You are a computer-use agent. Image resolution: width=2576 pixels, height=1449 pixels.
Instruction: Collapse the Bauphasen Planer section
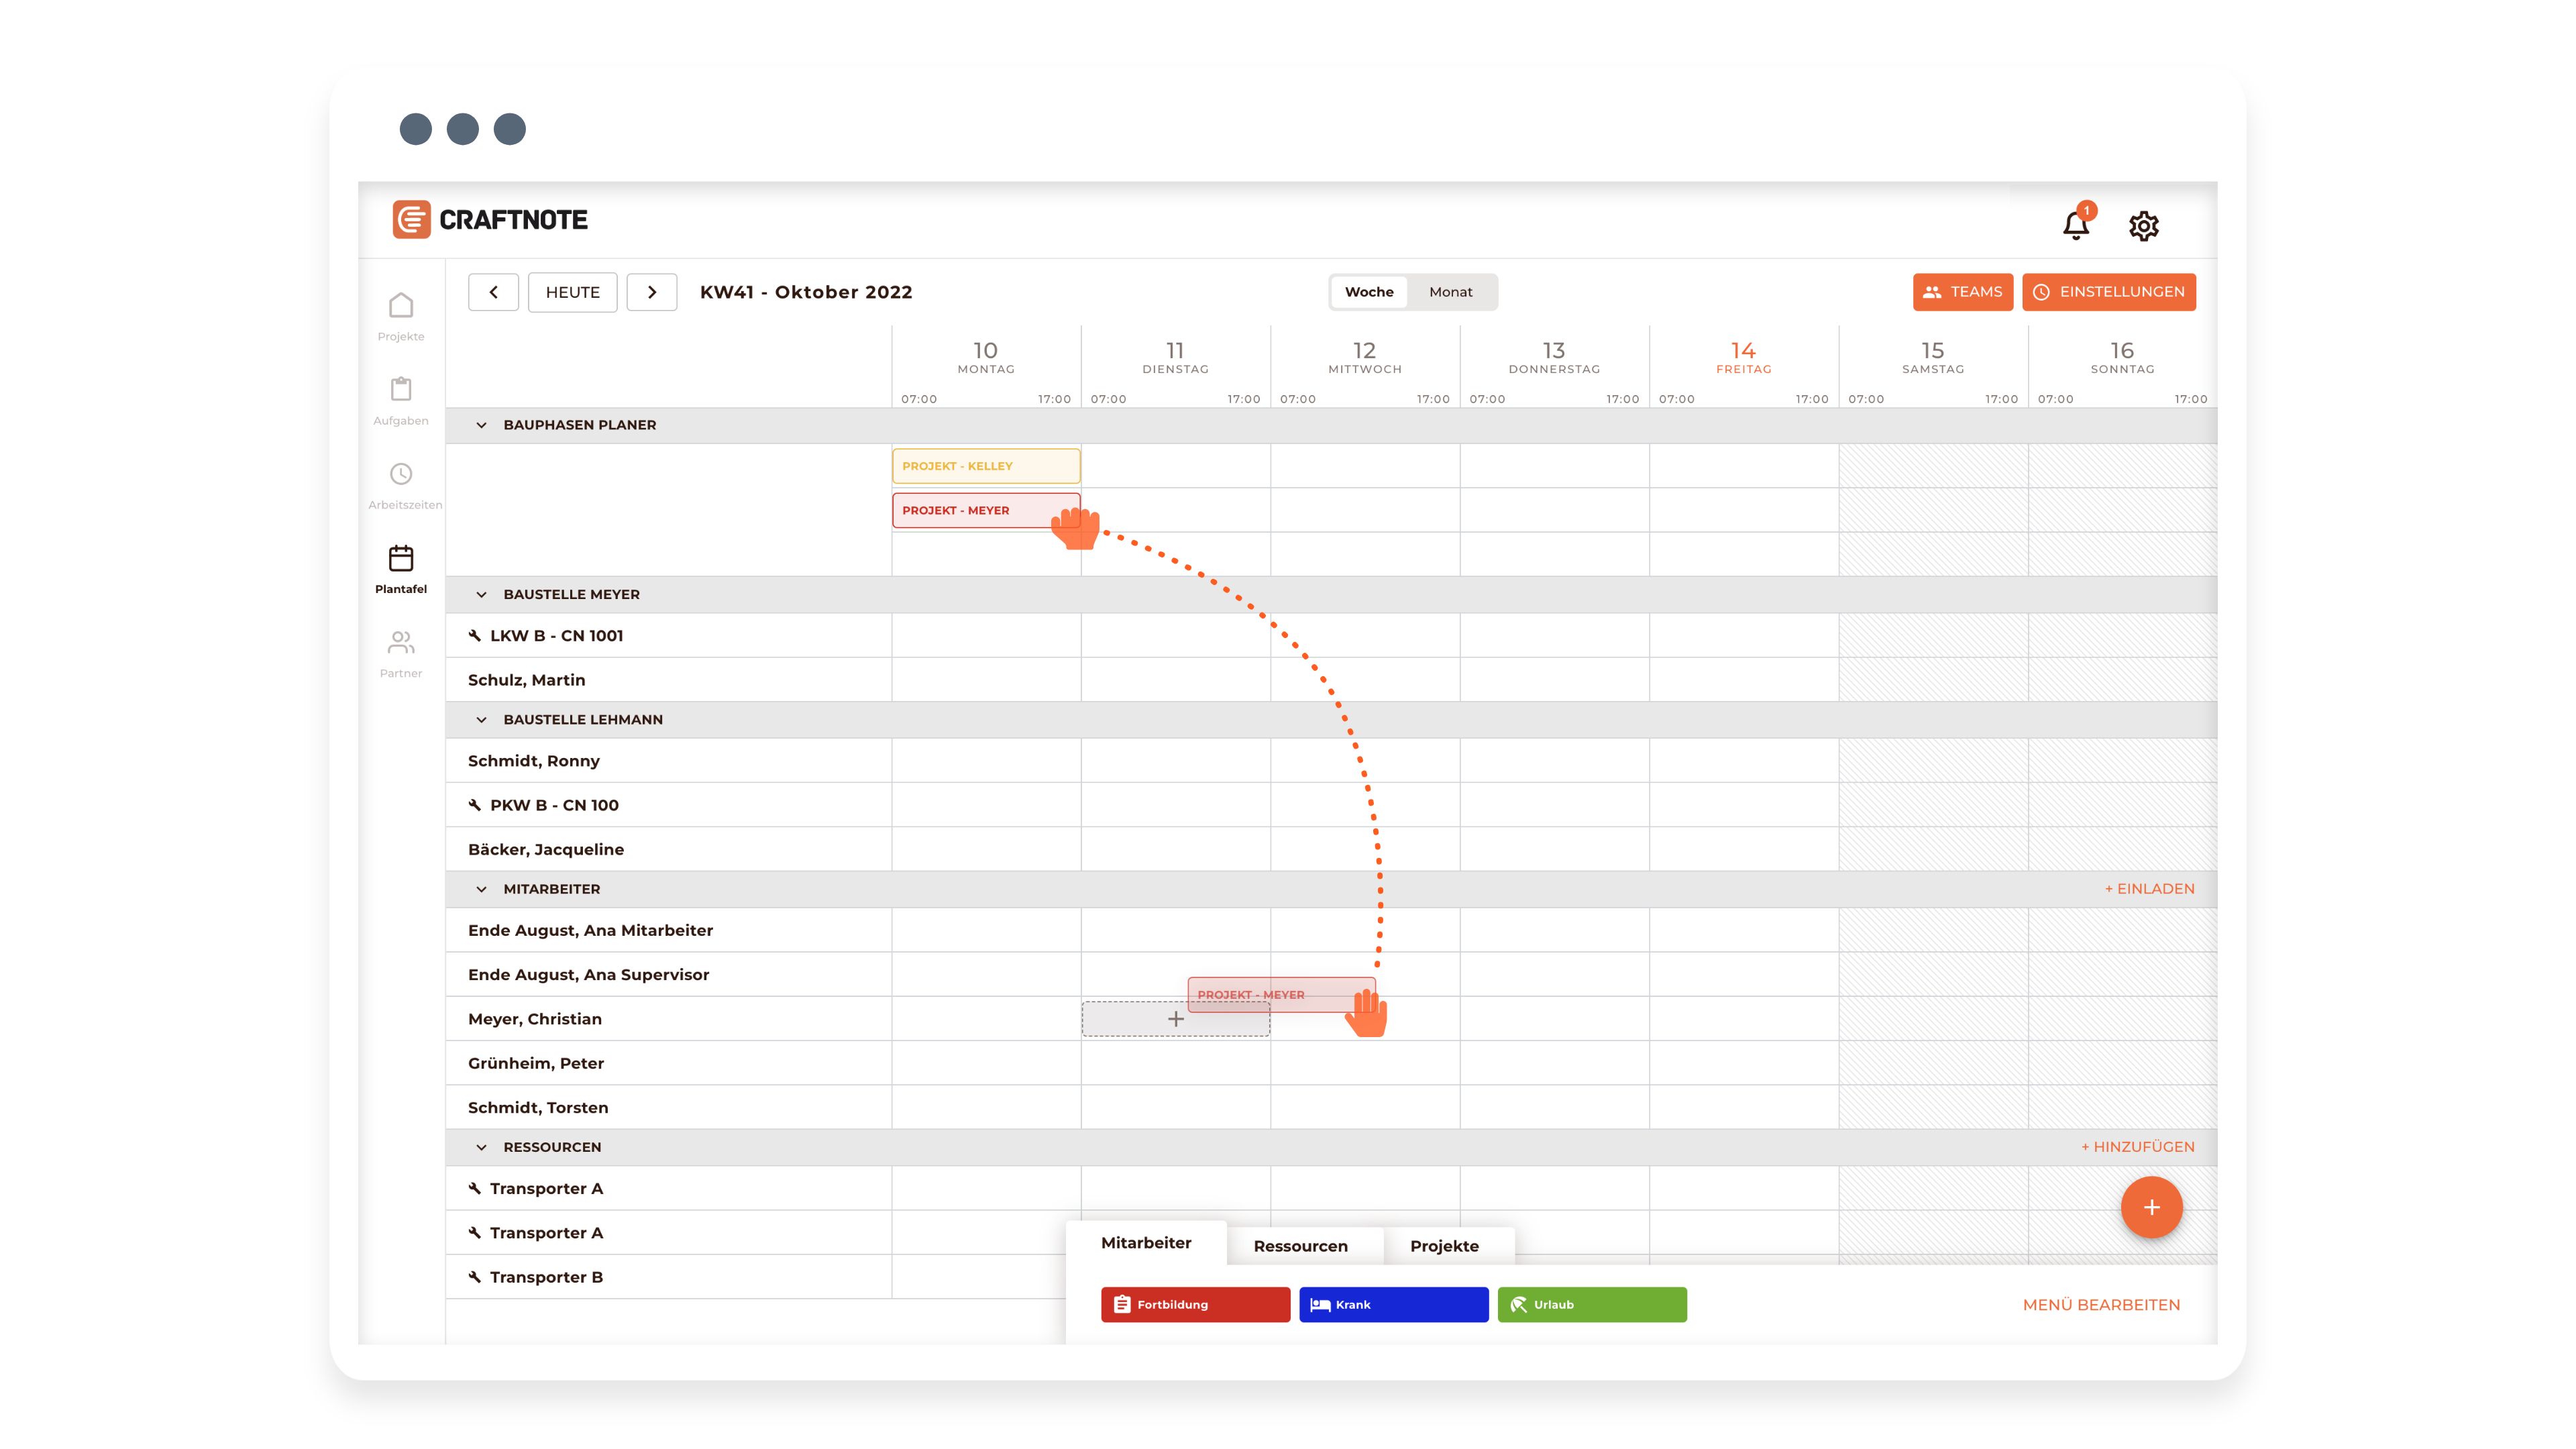481,425
